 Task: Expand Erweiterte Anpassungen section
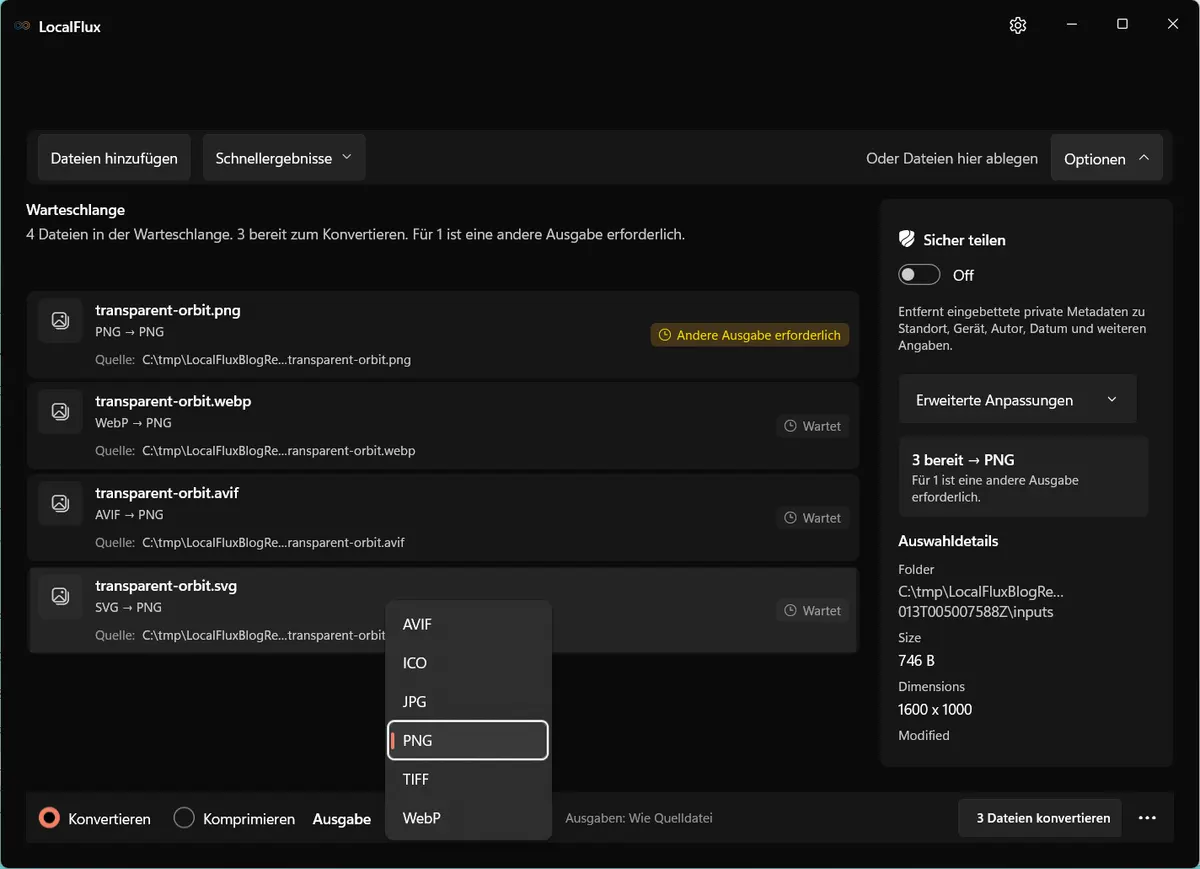pos(1017,400)
